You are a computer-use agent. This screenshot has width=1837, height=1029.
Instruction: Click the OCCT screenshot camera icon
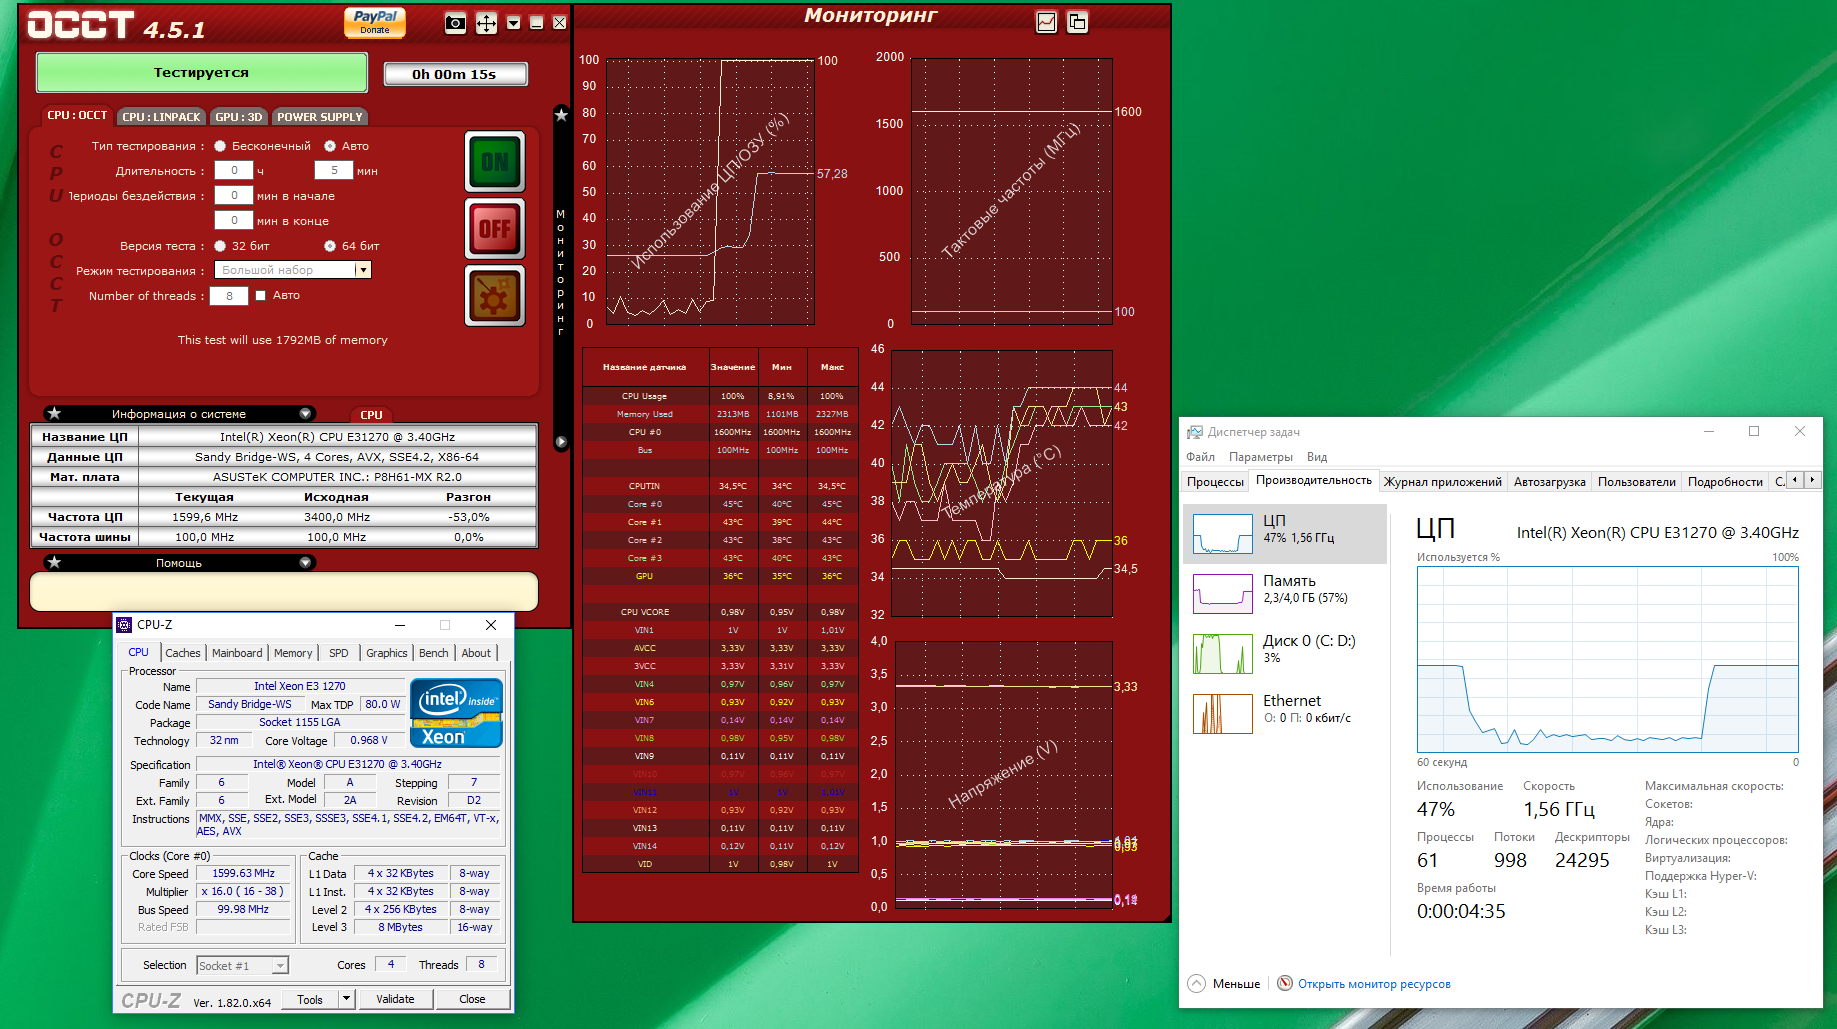pyautogui.click(x=455, y=23)
